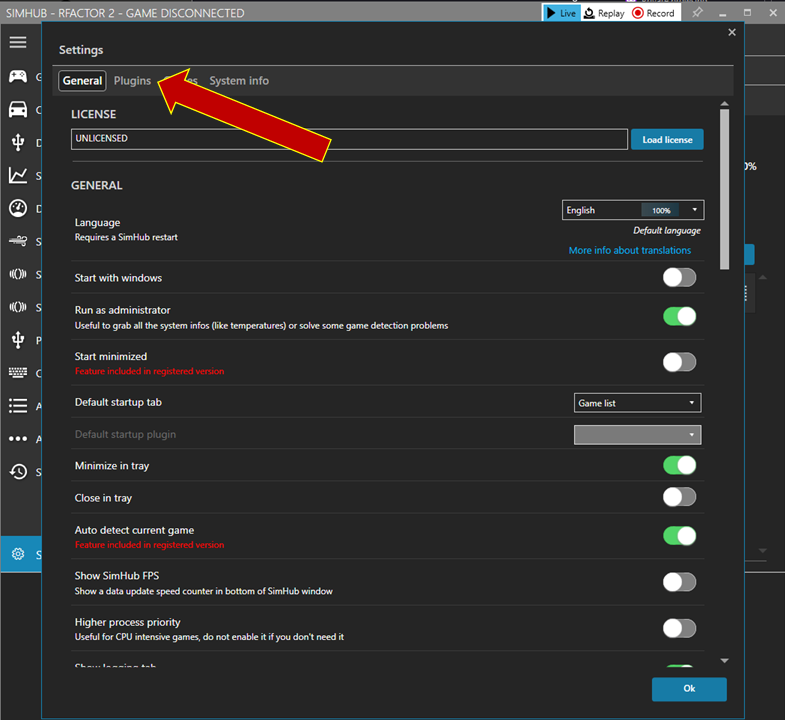Switch to the General settings tab

click(82, 81)
